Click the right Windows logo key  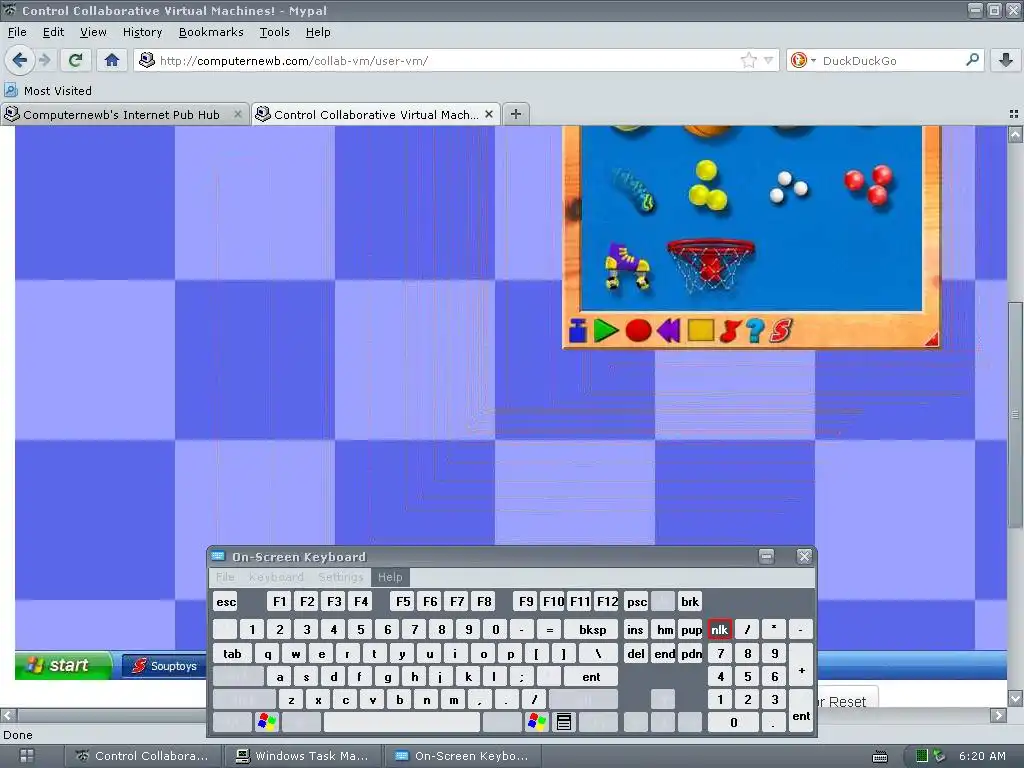pos(537,722)
